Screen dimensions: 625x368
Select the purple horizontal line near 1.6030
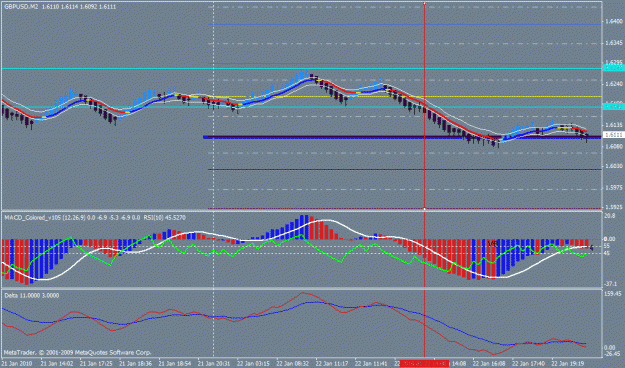[x=405, y=170]
